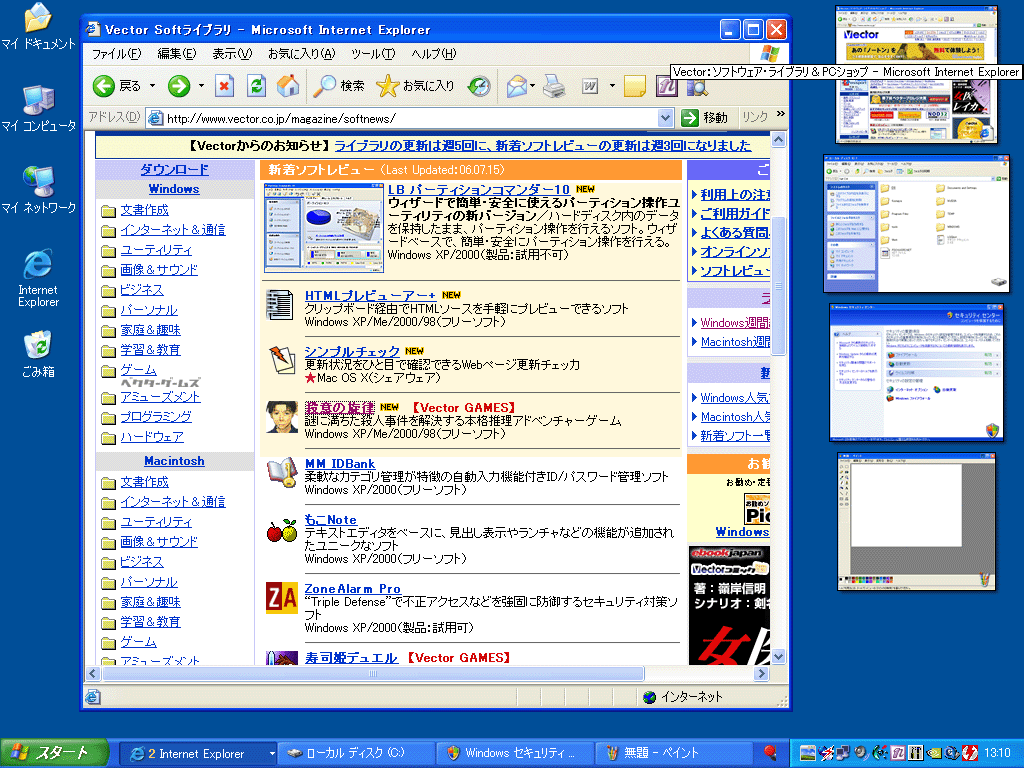
Task: Select the Paint window preview thumbnail
Action: point(916,521)
